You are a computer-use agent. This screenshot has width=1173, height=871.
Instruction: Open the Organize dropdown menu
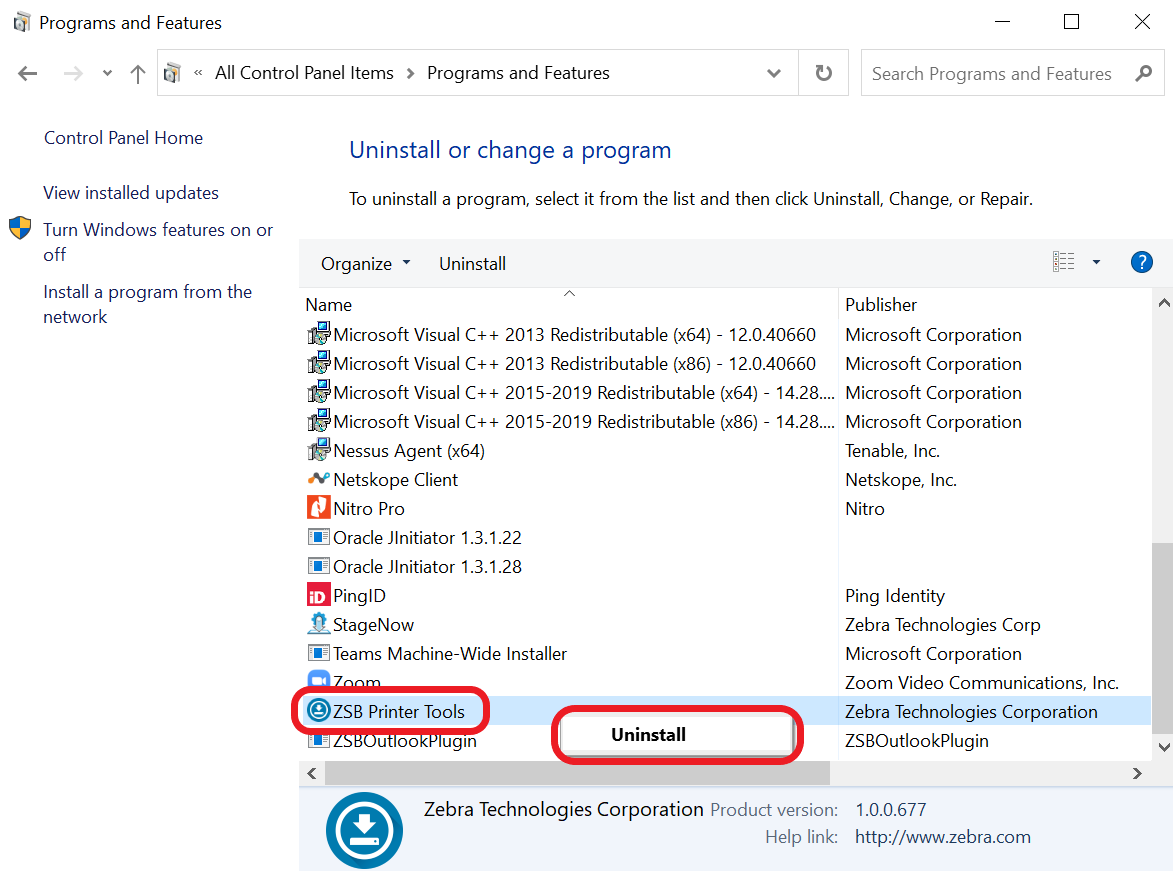coord(365,264)
